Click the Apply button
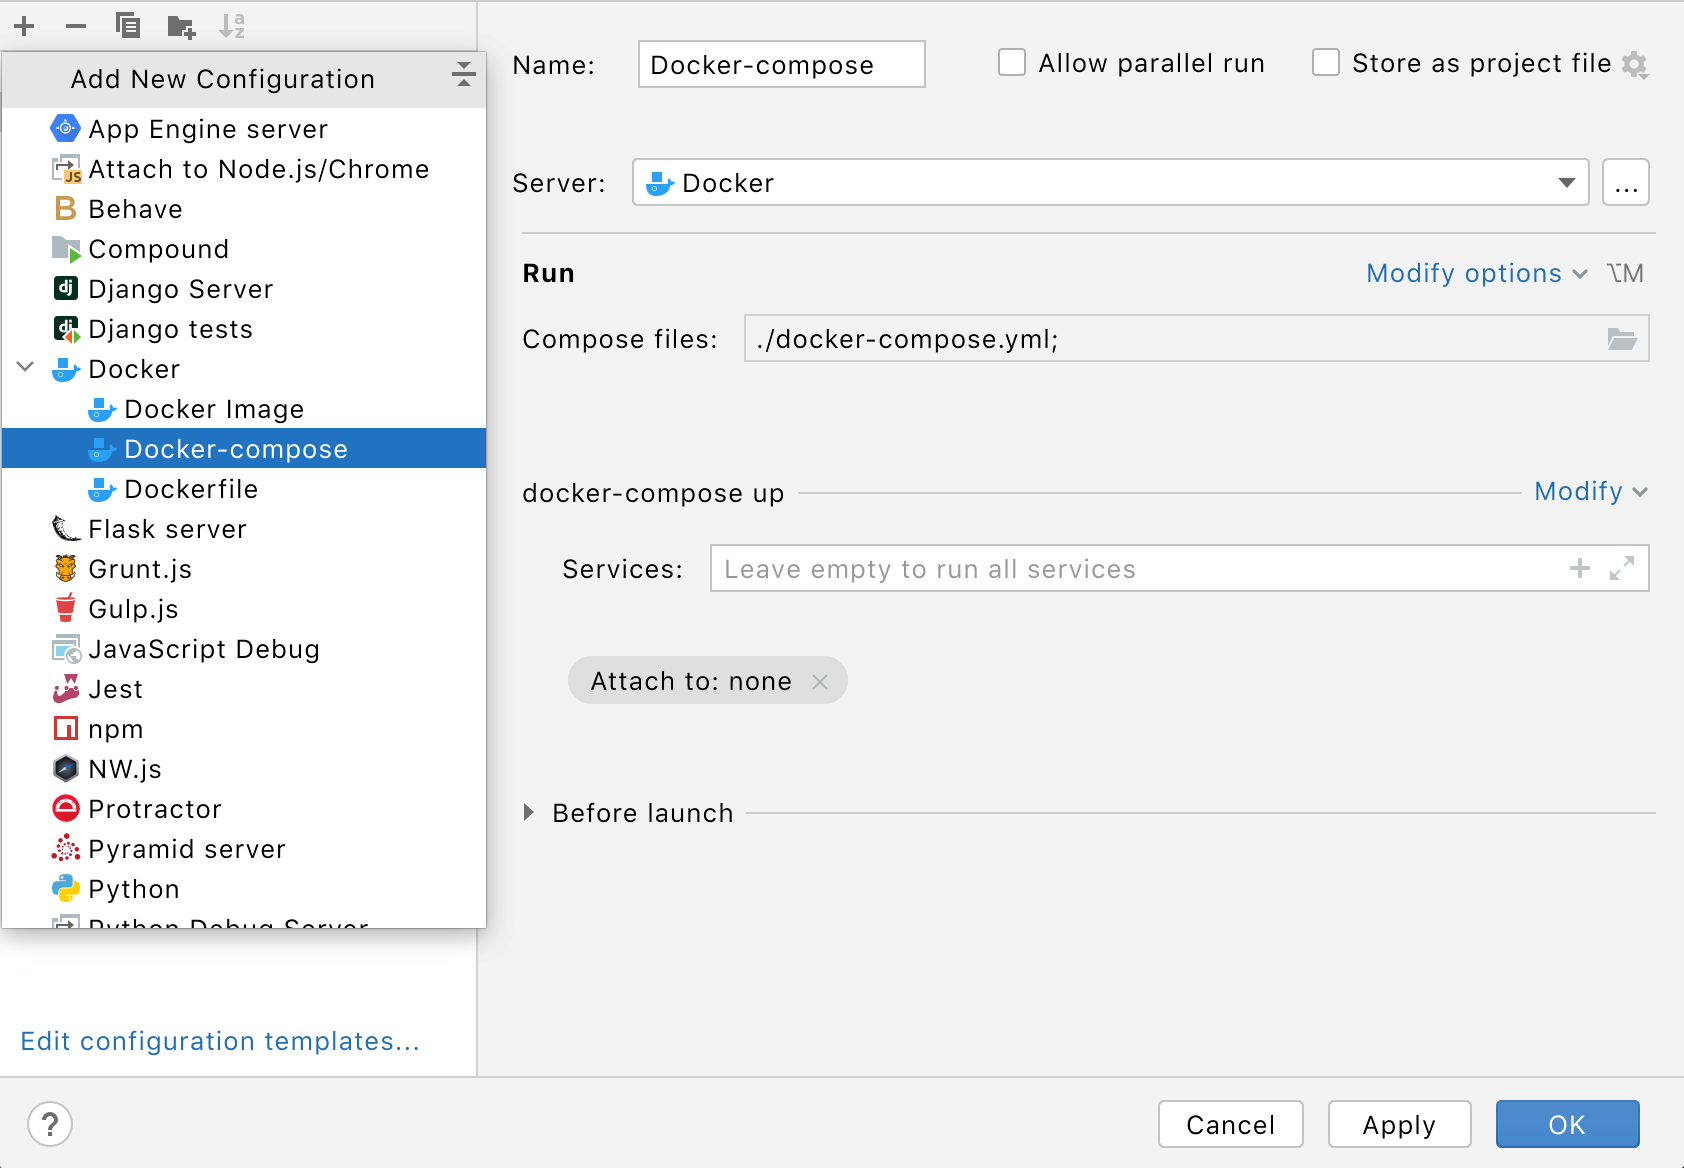 1398,1124
